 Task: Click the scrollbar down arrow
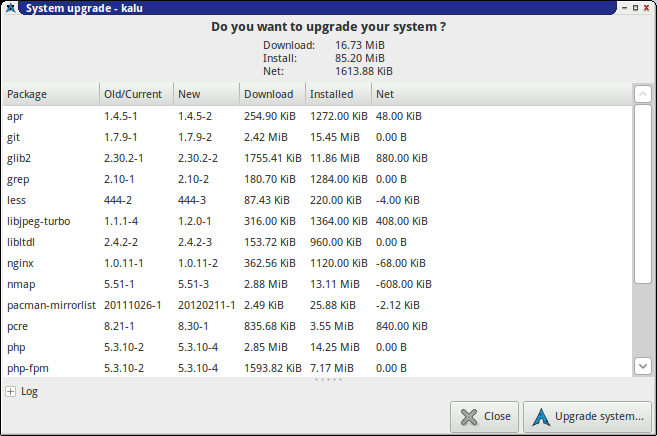[643, 366]
